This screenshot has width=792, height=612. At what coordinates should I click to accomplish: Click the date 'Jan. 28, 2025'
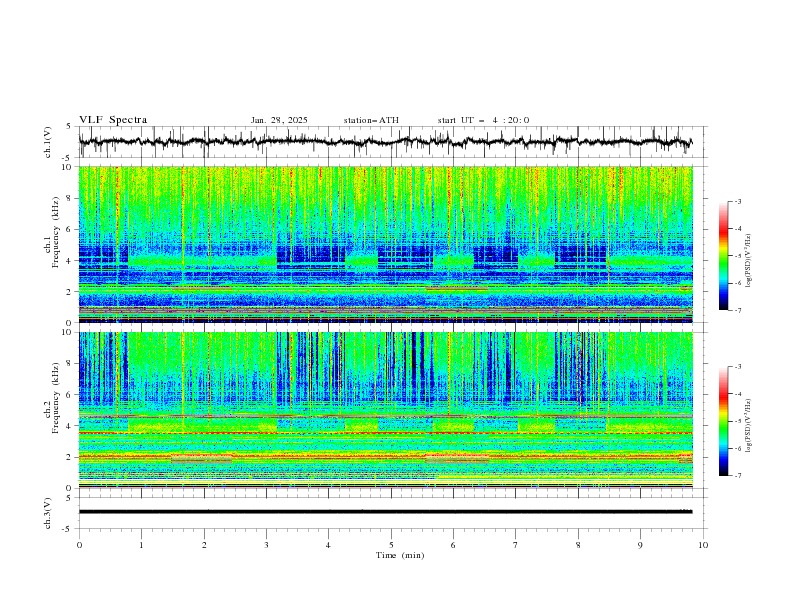[x=279, y=120]
